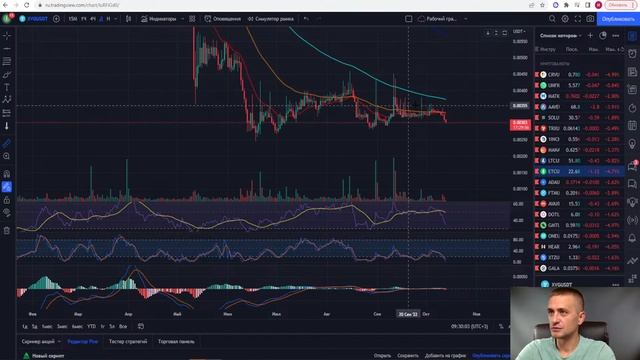Expand the favorite indicators dropdown arrow

tap(182, 19)
